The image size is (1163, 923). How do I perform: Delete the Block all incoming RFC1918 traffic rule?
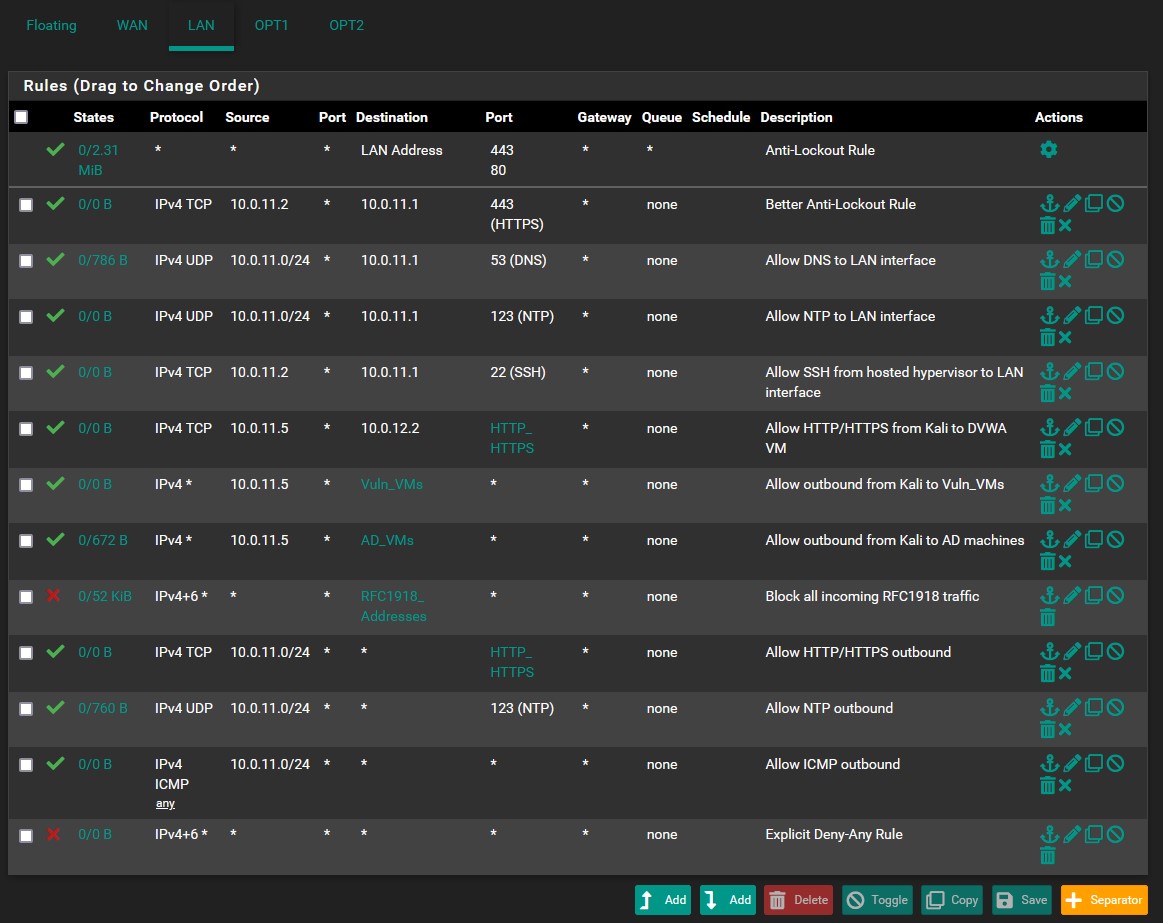[1047, 618]
